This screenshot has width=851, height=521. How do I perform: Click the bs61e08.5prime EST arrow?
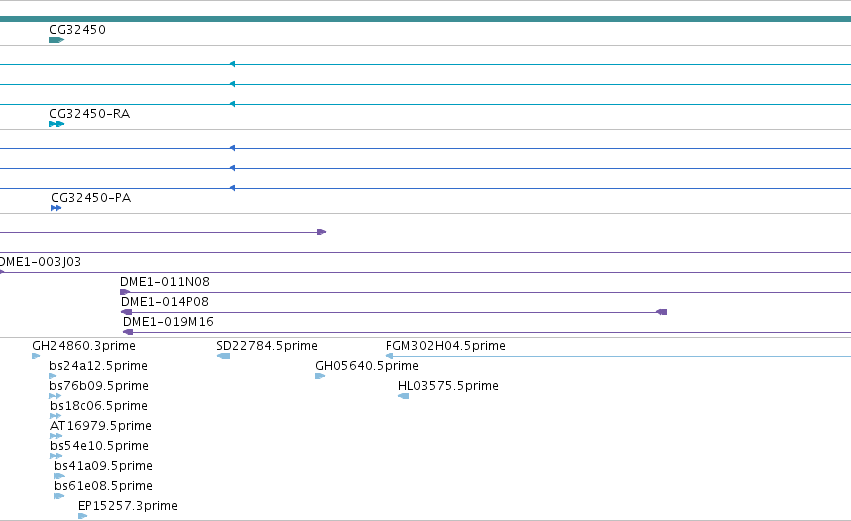(x=59, y=496)
